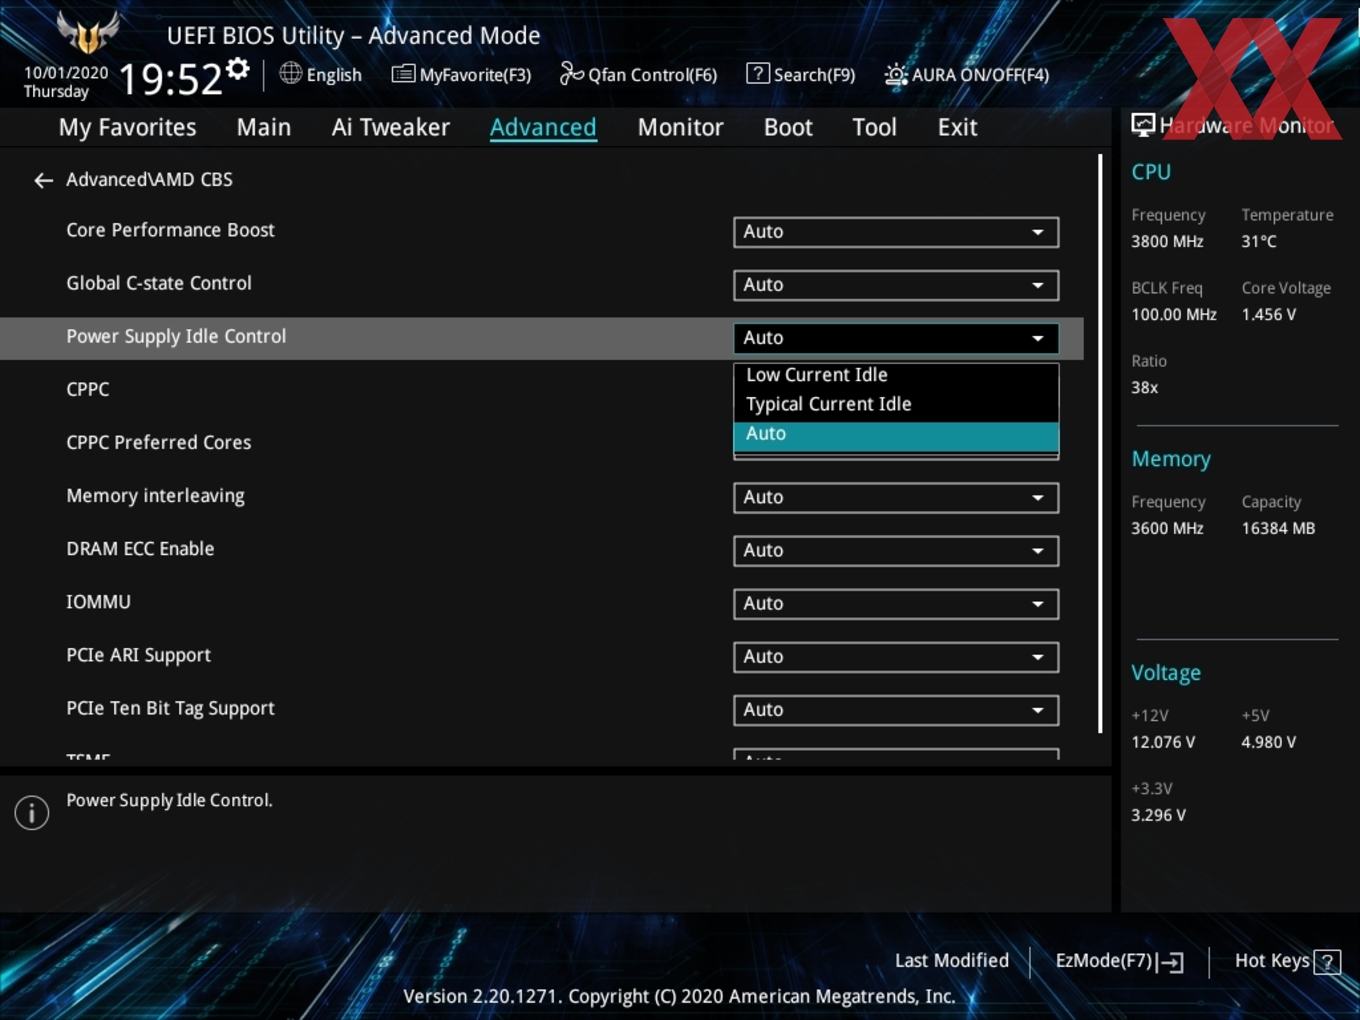Image resolution: width=1360 pixels, height=1020 pixels.
Task: Click the 10/01/2020 Thursday date
Action: (66, 82)
